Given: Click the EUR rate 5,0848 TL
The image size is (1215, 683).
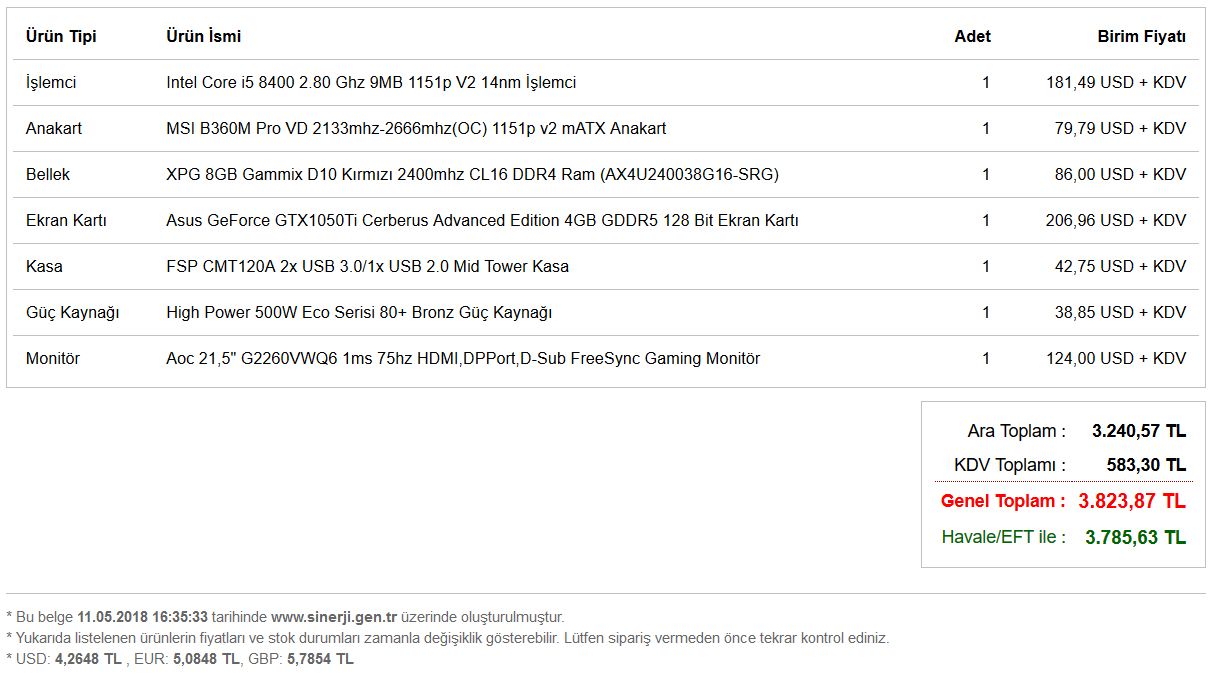Looking at the screenshot, I should [x=206, y=659].
